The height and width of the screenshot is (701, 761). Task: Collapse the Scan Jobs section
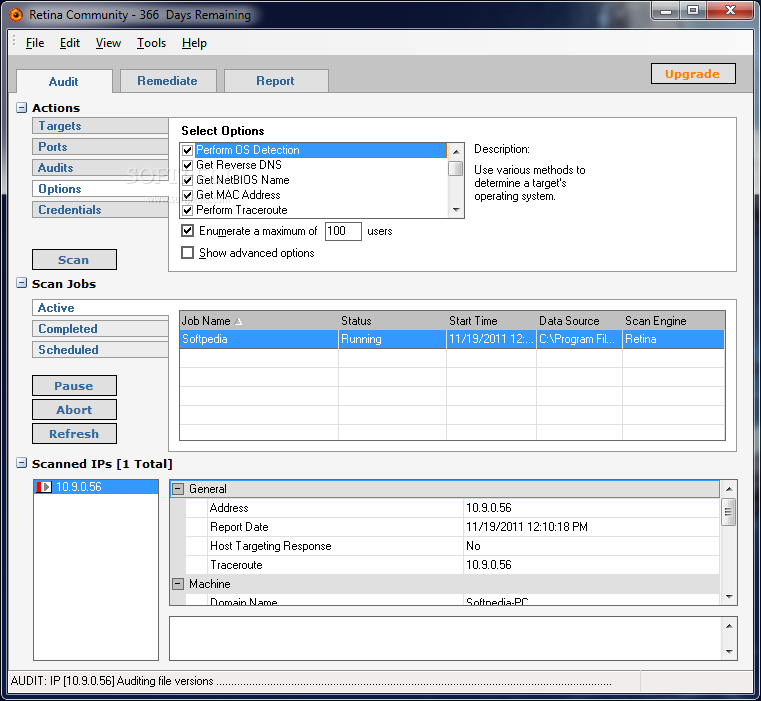coord(21,283)
